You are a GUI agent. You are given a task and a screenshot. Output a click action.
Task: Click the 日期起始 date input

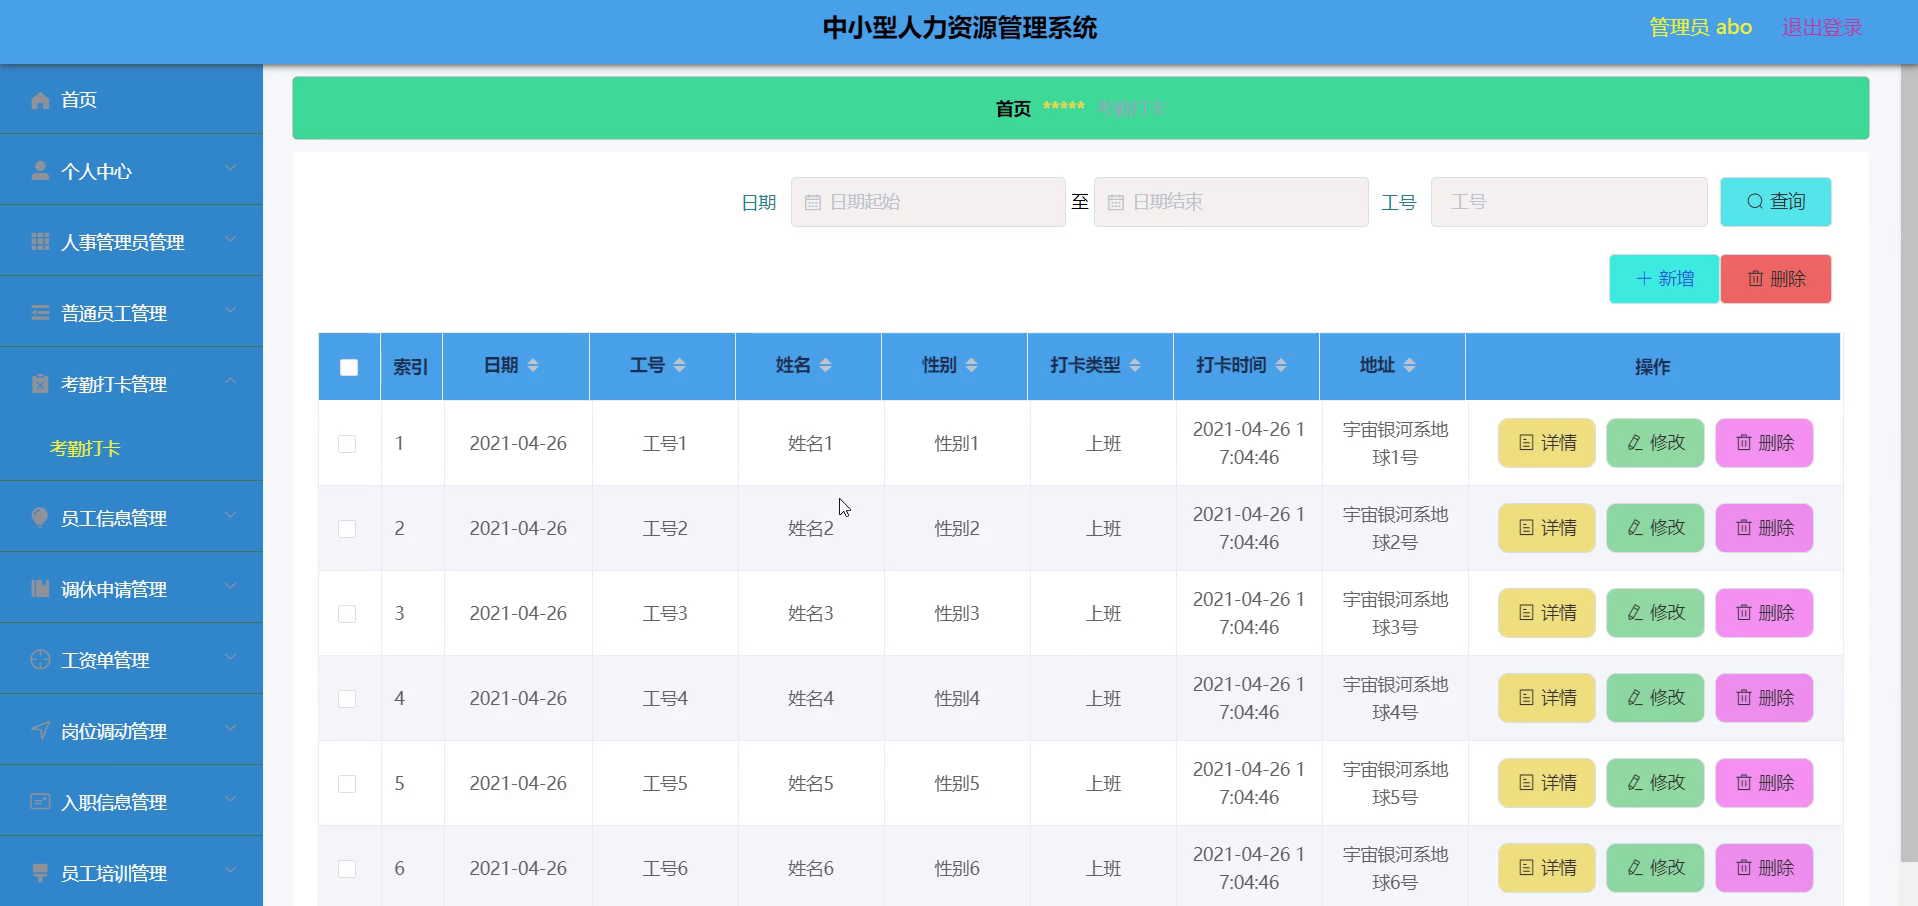[928, 202]
